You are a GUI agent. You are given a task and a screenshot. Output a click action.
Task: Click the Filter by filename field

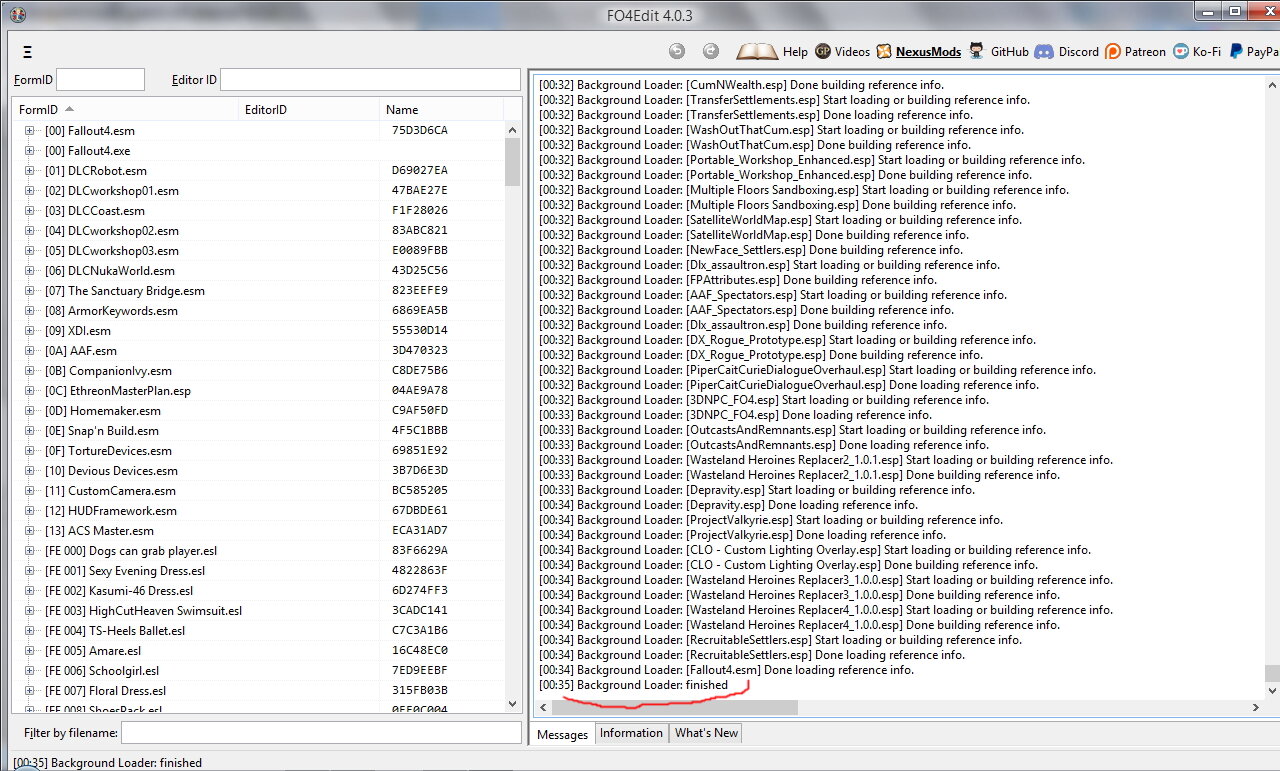click(x=320, y=733)
